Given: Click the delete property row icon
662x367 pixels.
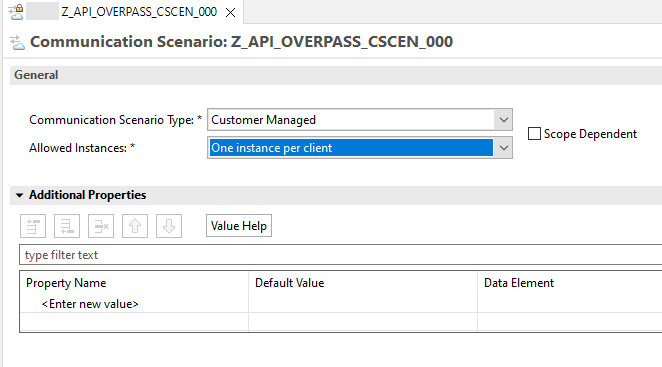Looking at the screenshot, I should coord(101,226).
